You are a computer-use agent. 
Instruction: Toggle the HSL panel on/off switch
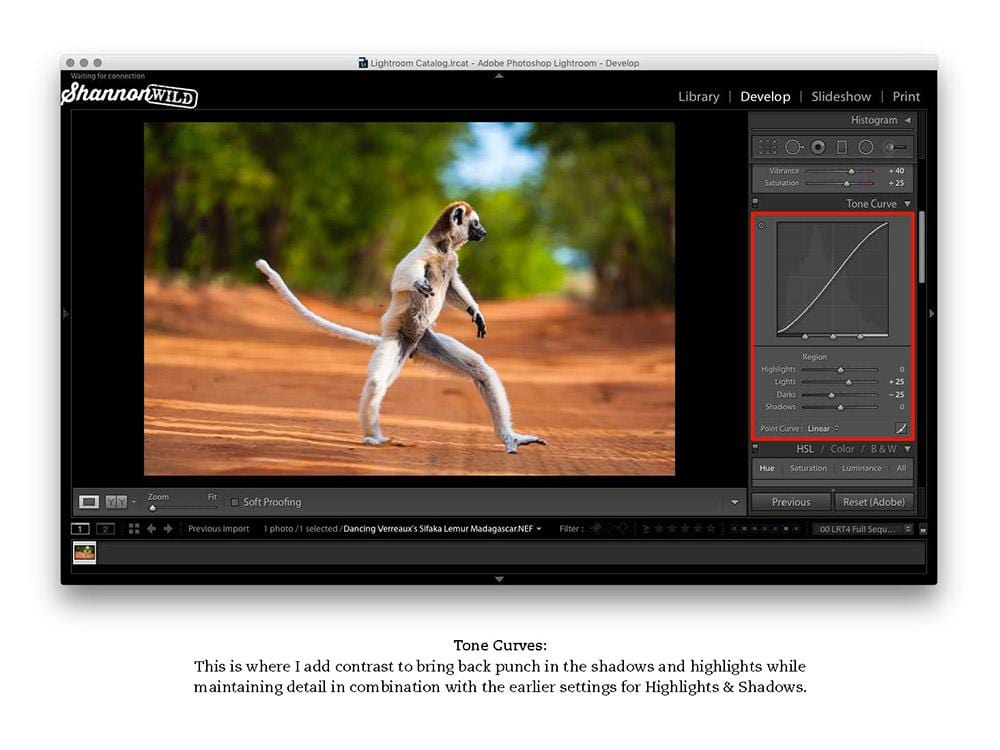tap(756, 449)
